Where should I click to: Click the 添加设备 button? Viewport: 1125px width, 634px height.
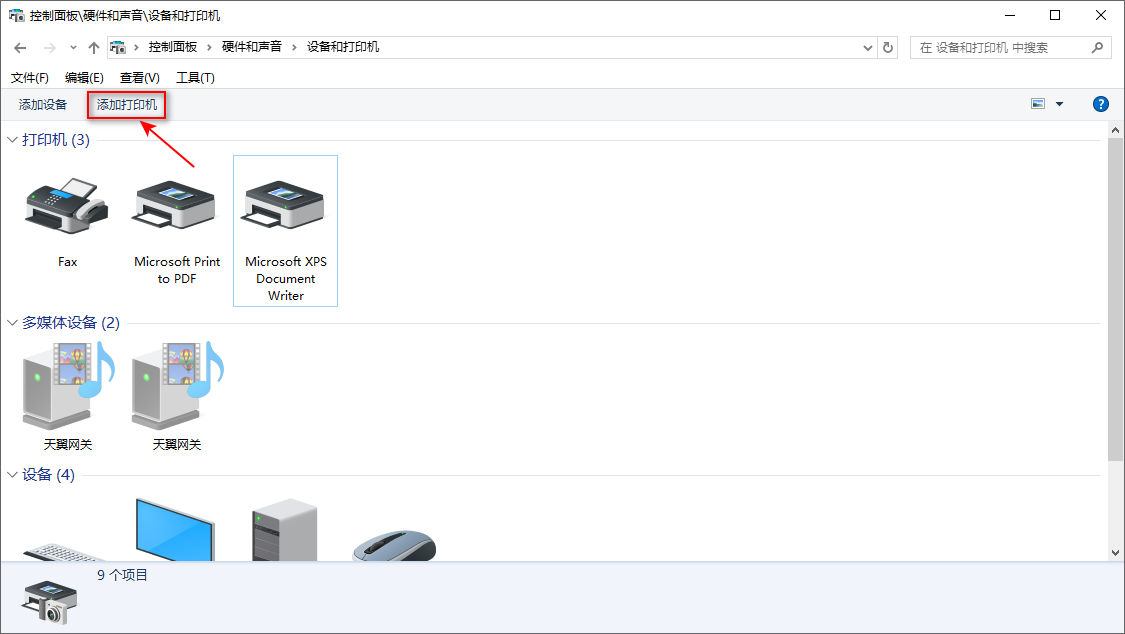tap(43, 105)
